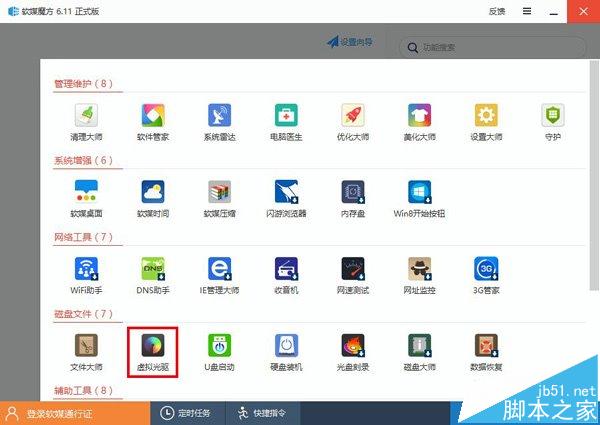Open 定时任务 scheduled tasks

click(188, 413)
